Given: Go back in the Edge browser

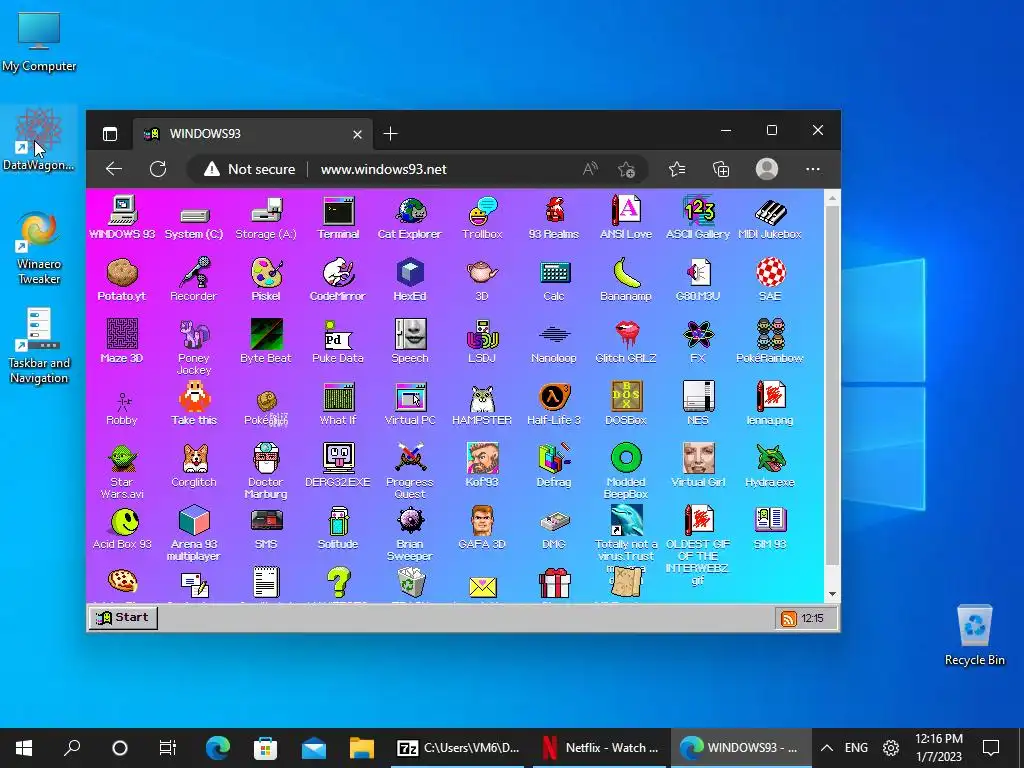Looking at the screenshot, I should [x=114, y=169].
